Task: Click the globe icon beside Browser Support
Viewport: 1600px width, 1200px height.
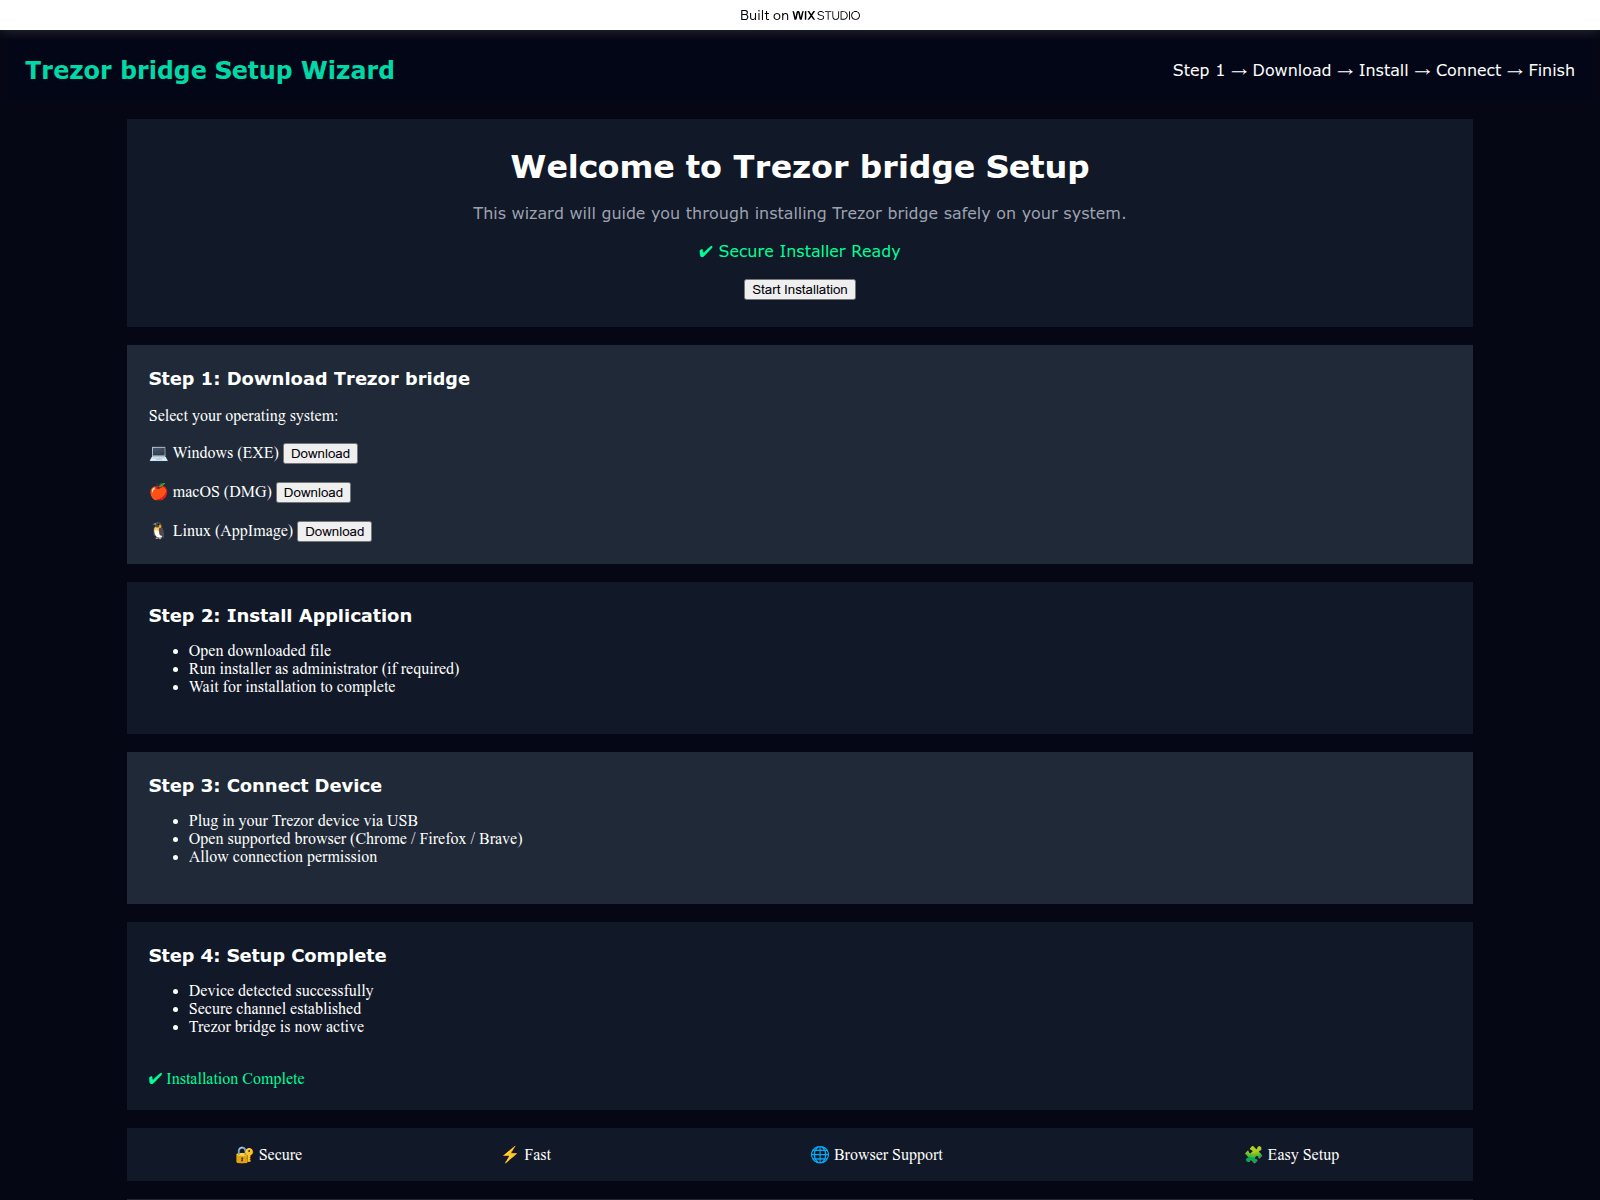Action: pos(820,1155)
